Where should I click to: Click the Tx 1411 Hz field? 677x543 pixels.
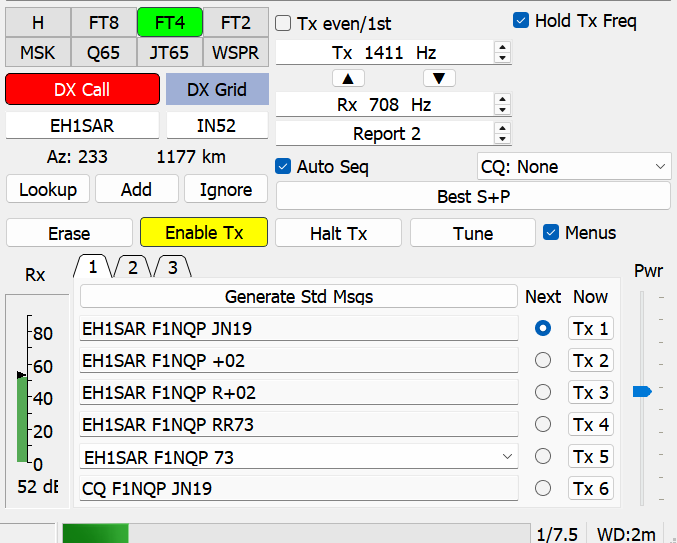tap(385, 52)
